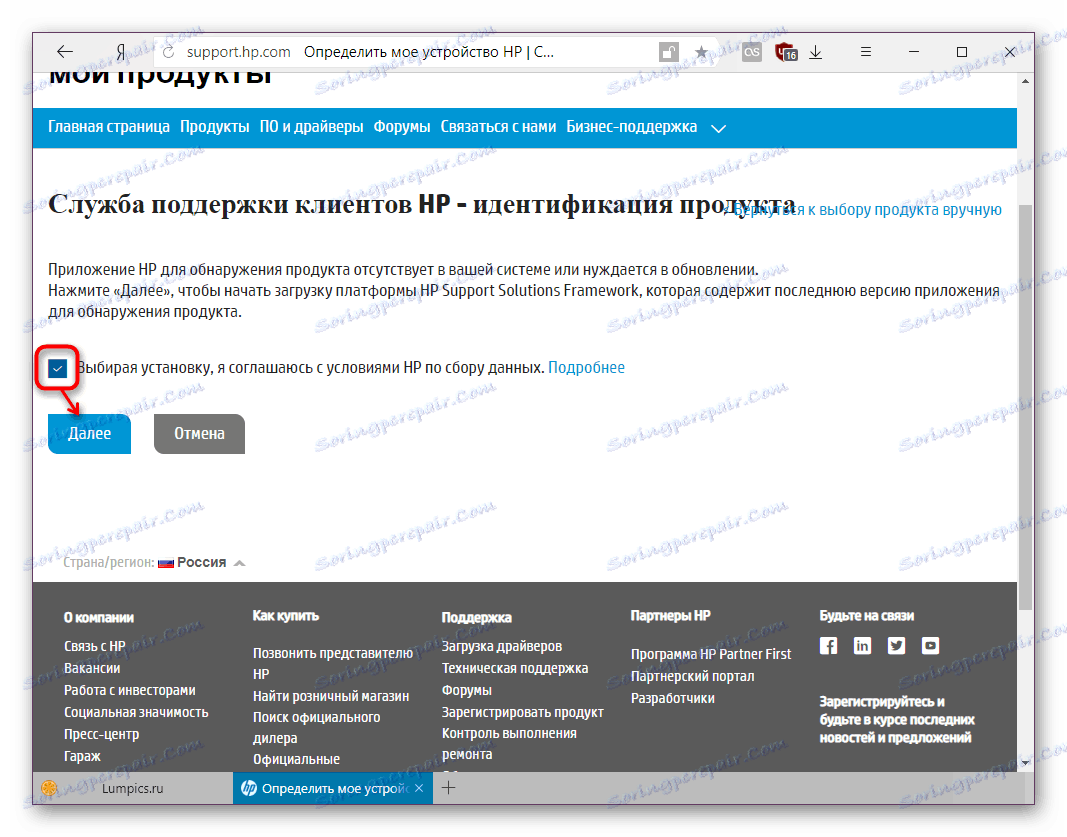Click the Facebook icon in the footer
1067x837 pixels.
[828, 645]
